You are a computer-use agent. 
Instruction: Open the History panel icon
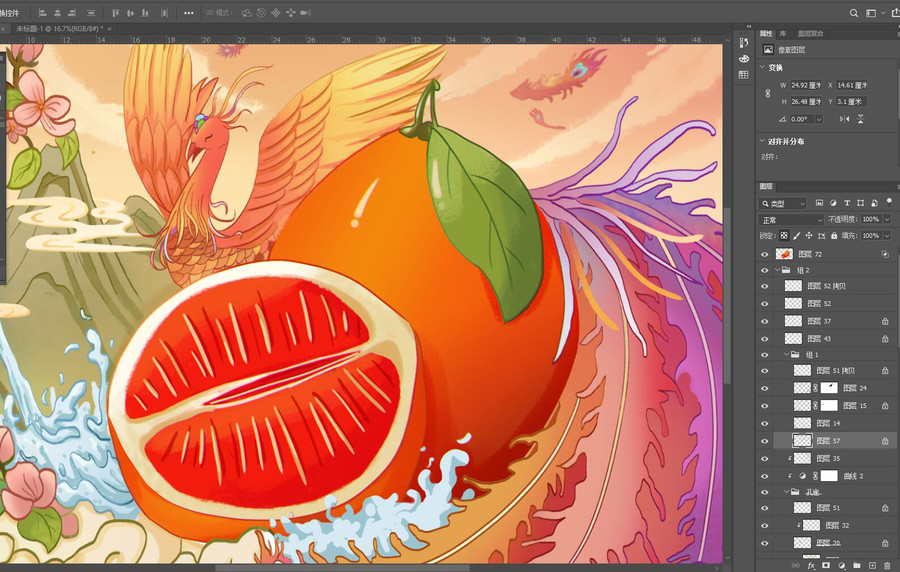(x=744, y=42)
